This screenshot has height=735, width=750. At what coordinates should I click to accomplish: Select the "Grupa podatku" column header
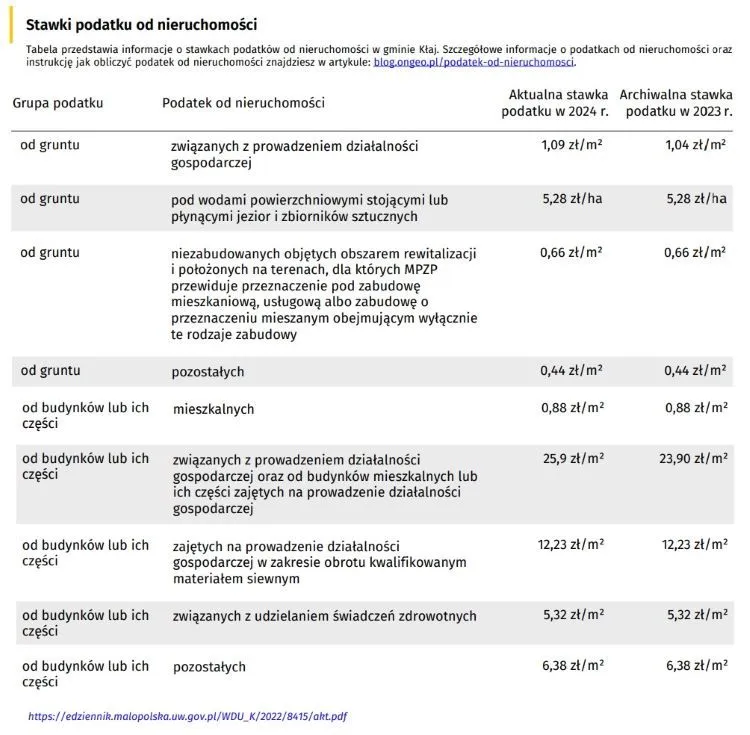[58, 103]
